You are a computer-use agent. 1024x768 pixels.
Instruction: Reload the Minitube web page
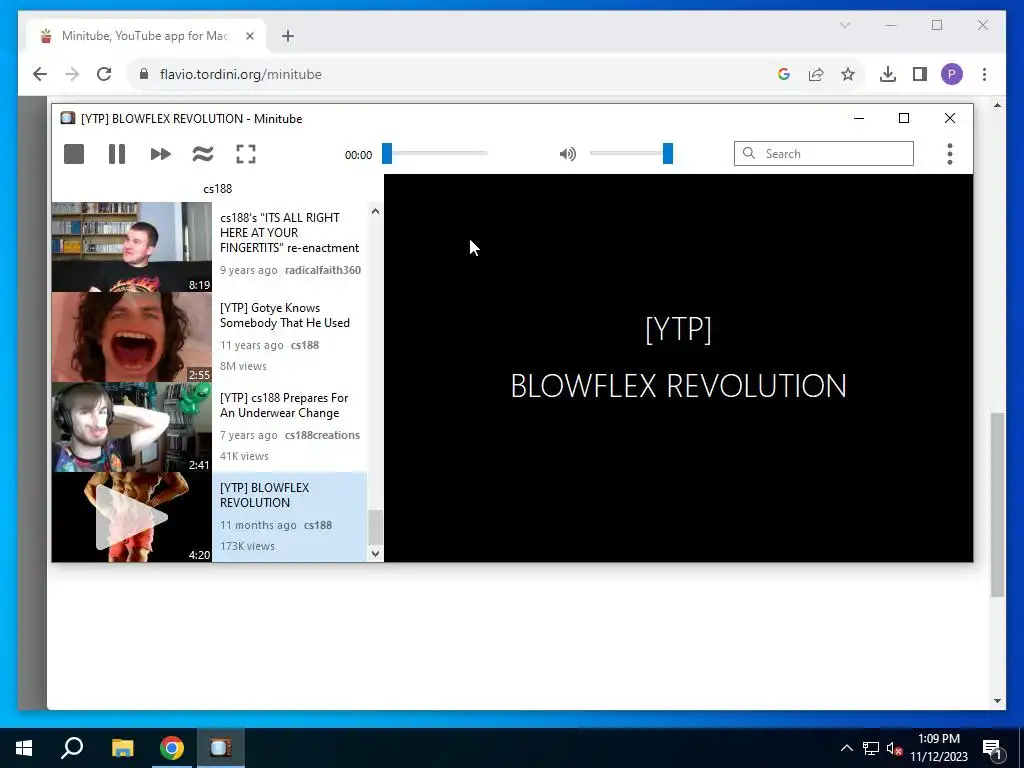click(x=104, y=74)
